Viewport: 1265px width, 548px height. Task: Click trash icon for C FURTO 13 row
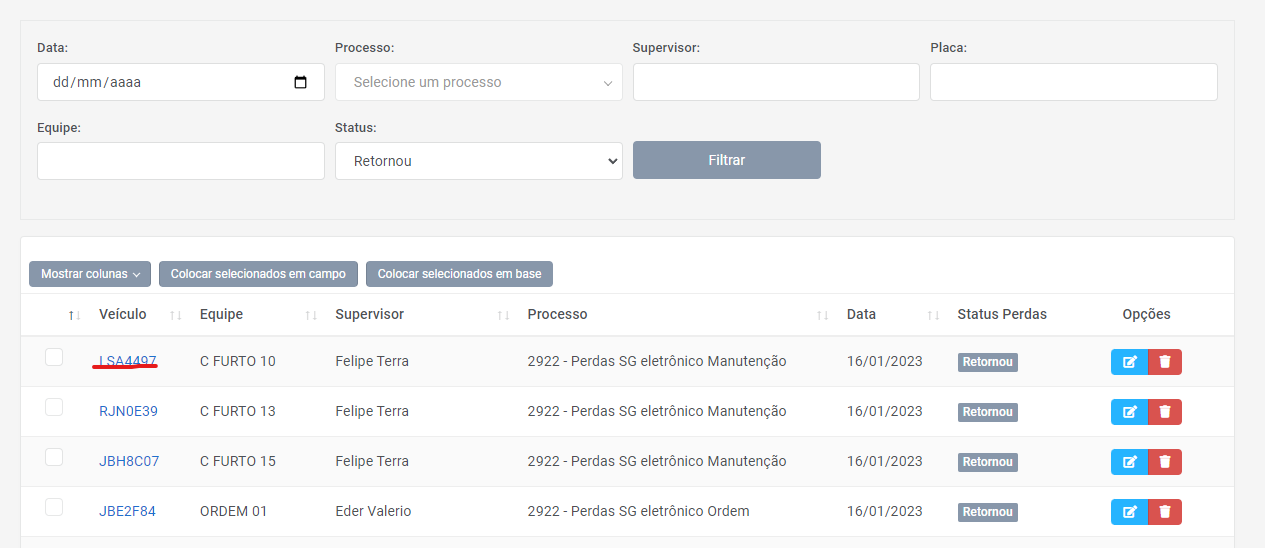click(x=1165, y=412)
